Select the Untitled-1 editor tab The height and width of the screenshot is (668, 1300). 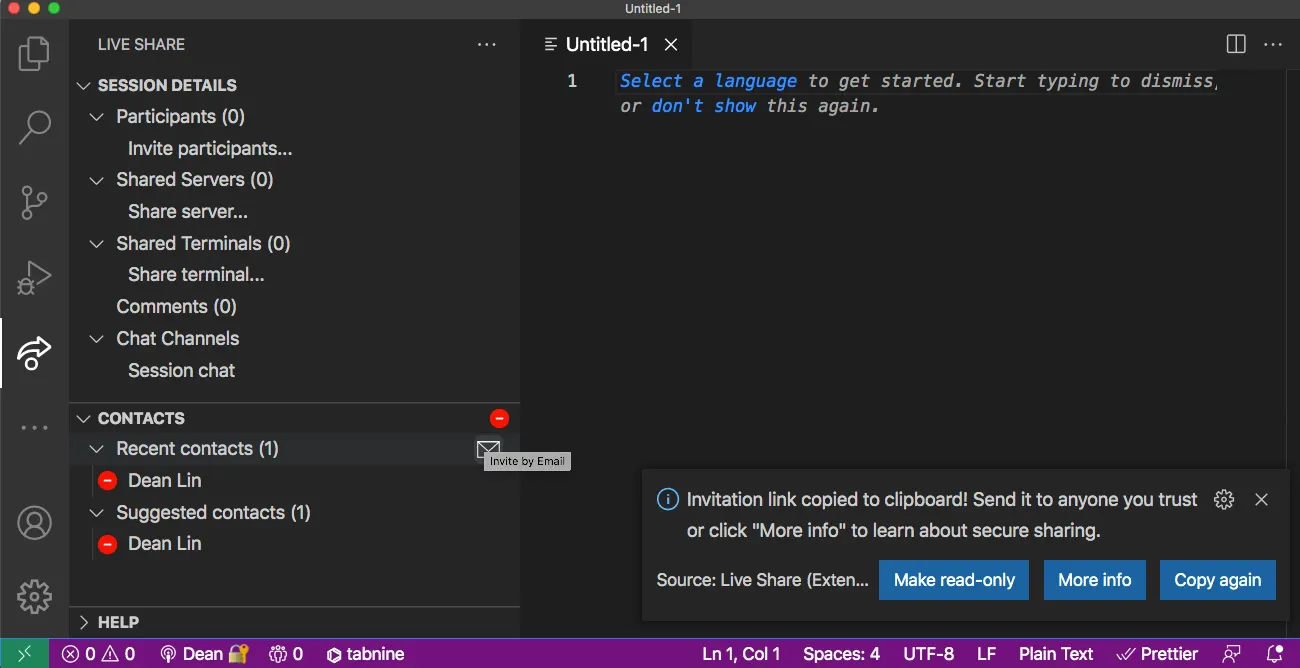(x=607, y=44)
